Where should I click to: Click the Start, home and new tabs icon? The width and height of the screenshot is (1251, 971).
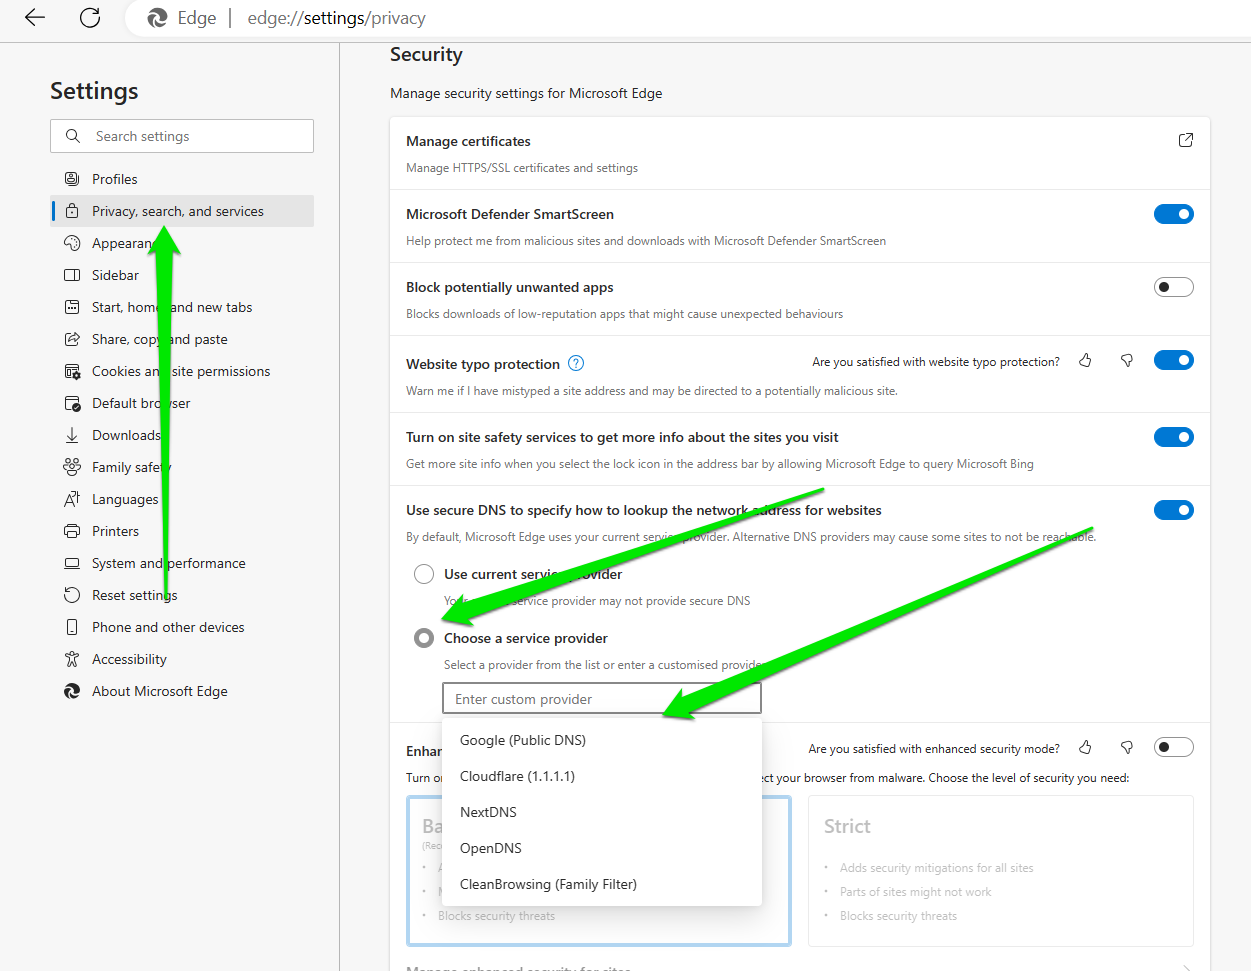(72, 307)
